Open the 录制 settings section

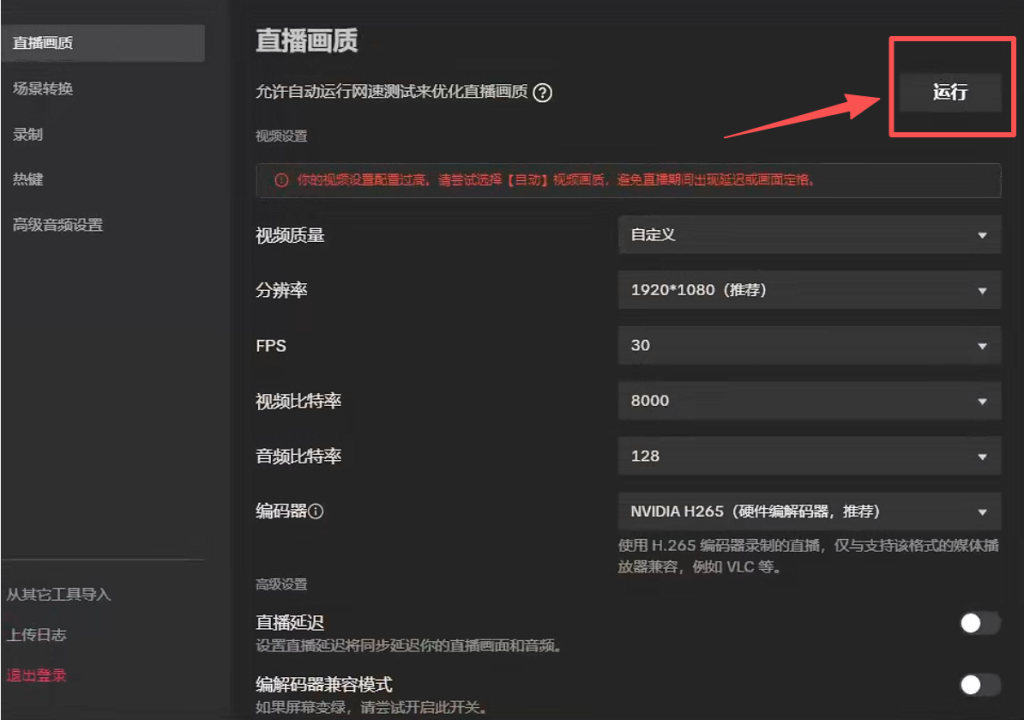[x=28, y=133]
